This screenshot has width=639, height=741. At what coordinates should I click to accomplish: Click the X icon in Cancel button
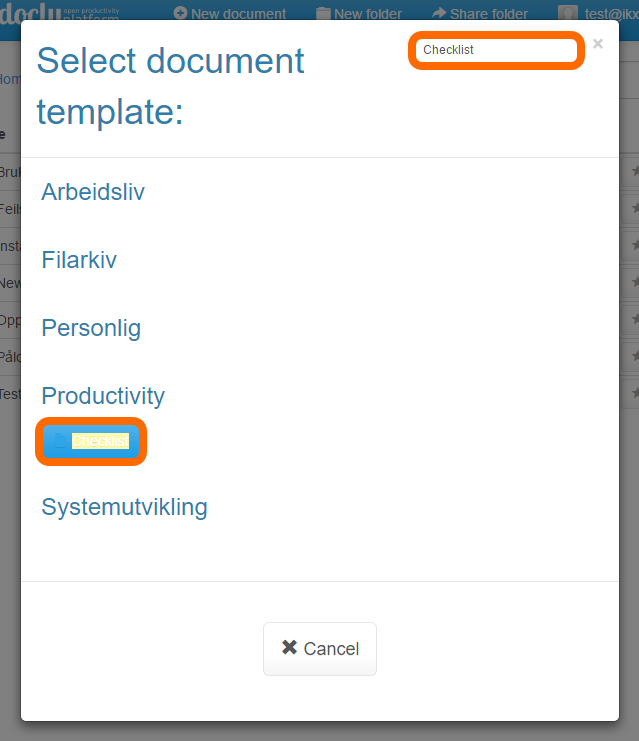coord(289,647)
